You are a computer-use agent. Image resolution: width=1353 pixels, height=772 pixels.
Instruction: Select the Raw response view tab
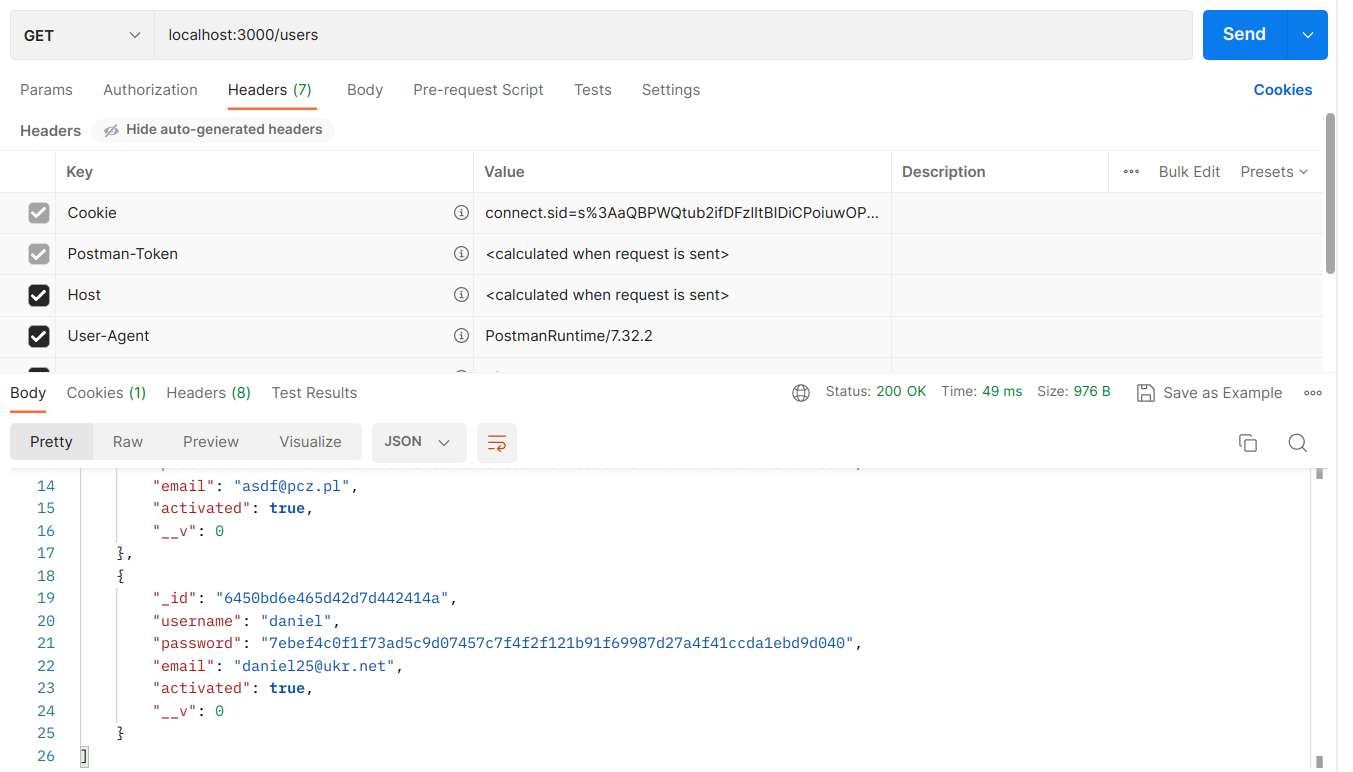pyautogui.click(x=128, y=442)
